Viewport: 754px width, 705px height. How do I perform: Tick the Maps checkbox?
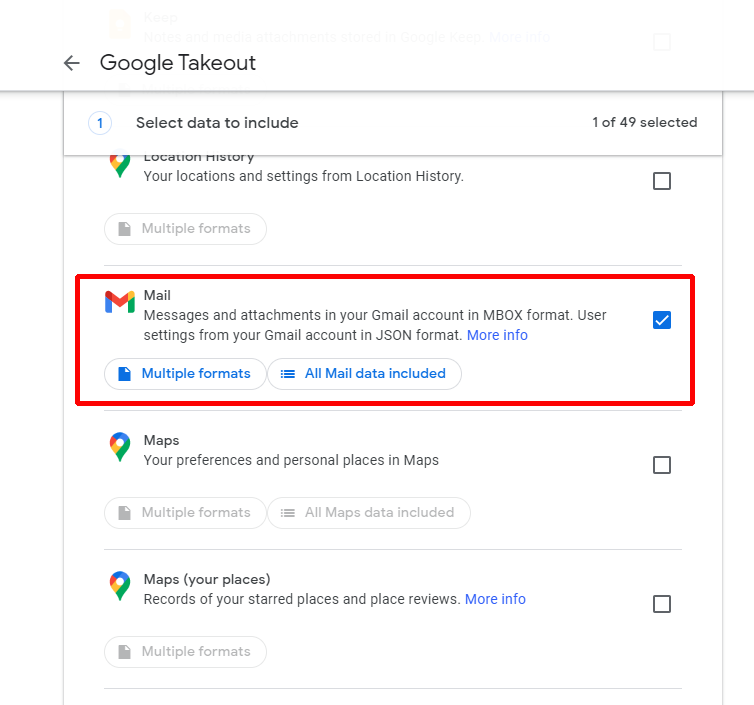coord(661,465)
